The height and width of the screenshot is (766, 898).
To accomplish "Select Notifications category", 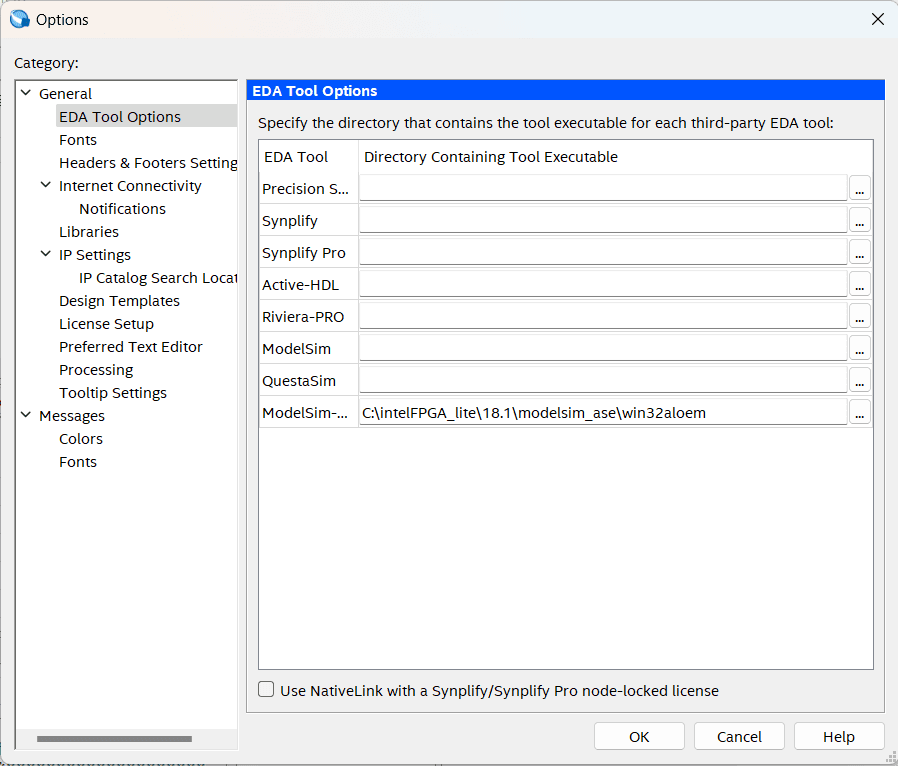I will [x=123, y=208].
